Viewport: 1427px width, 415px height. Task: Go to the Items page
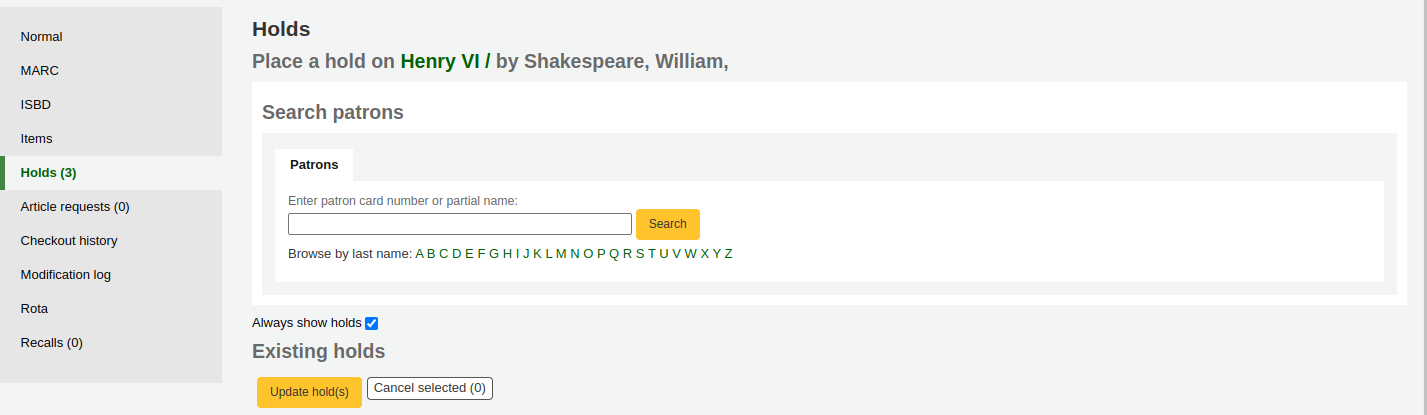(37, 139)
